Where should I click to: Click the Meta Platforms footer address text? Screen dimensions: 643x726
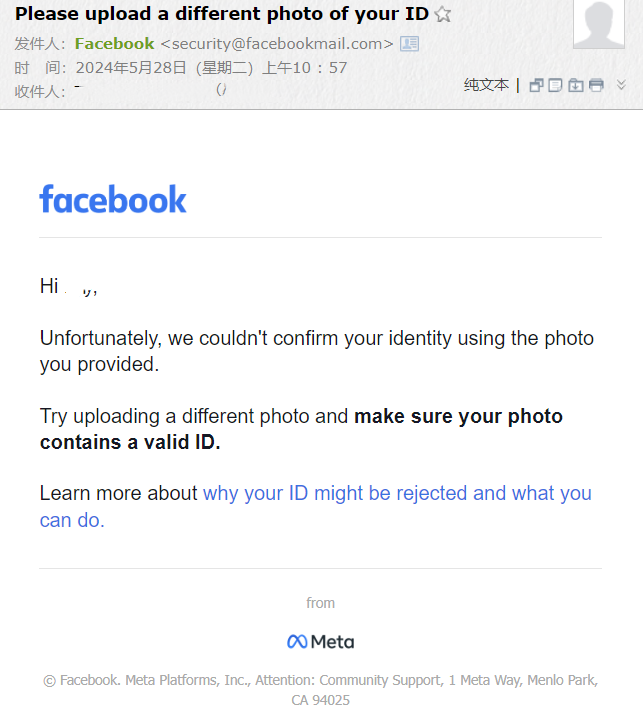click(x=320, y=690)
